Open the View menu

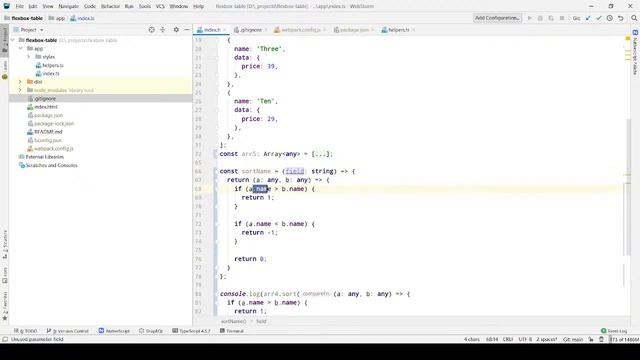tap(48, 7)
